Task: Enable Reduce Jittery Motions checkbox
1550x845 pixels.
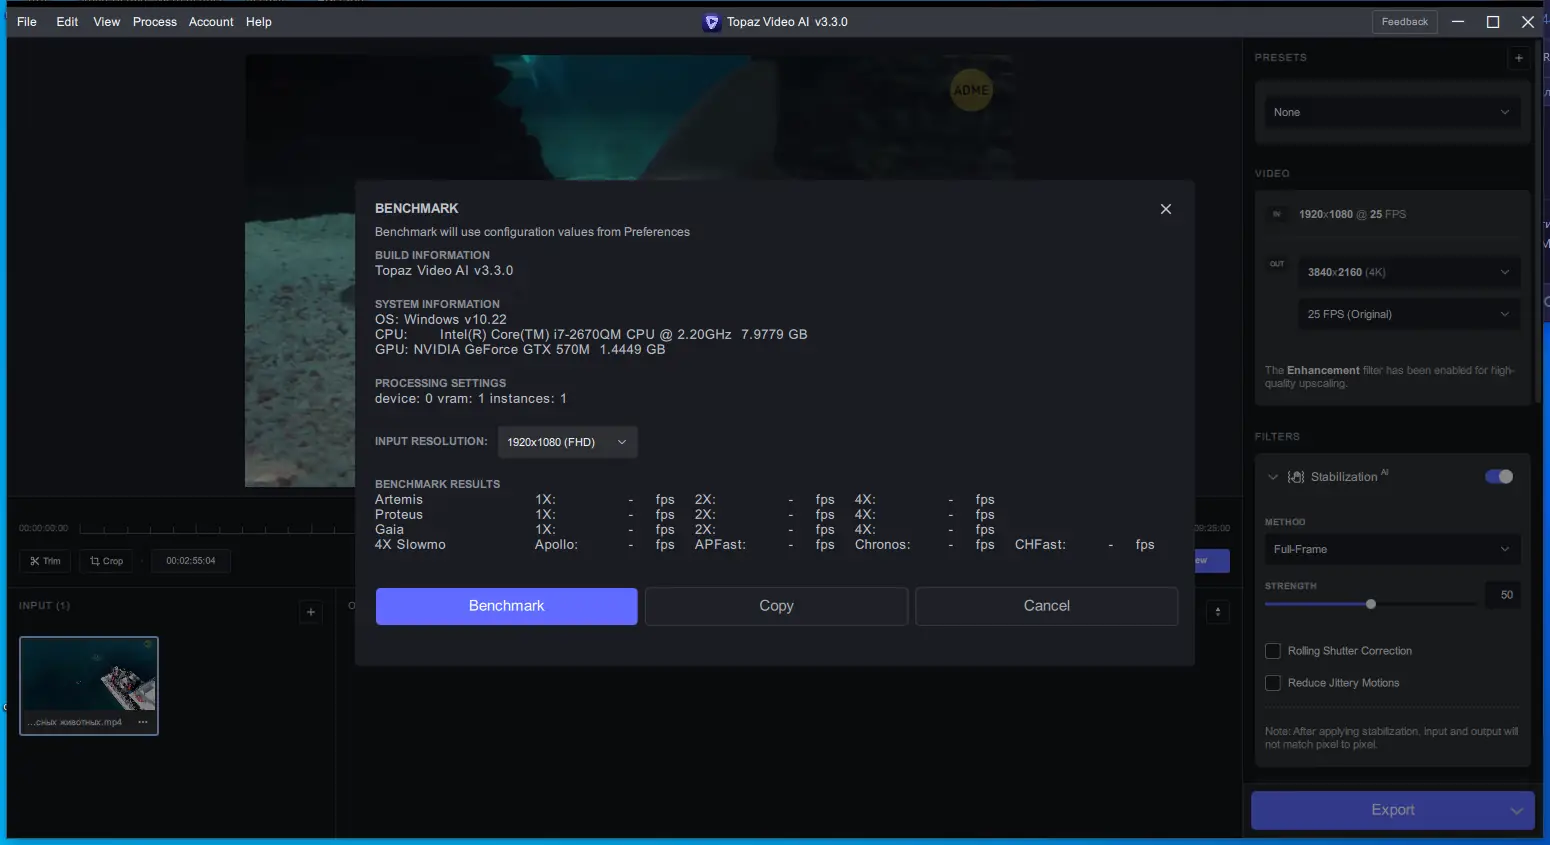Action: pos(1273,683)
